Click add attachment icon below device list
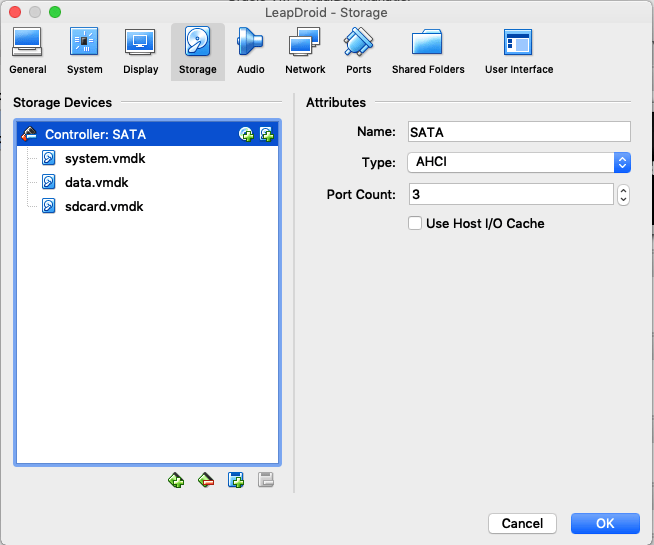 pos(236,480)
